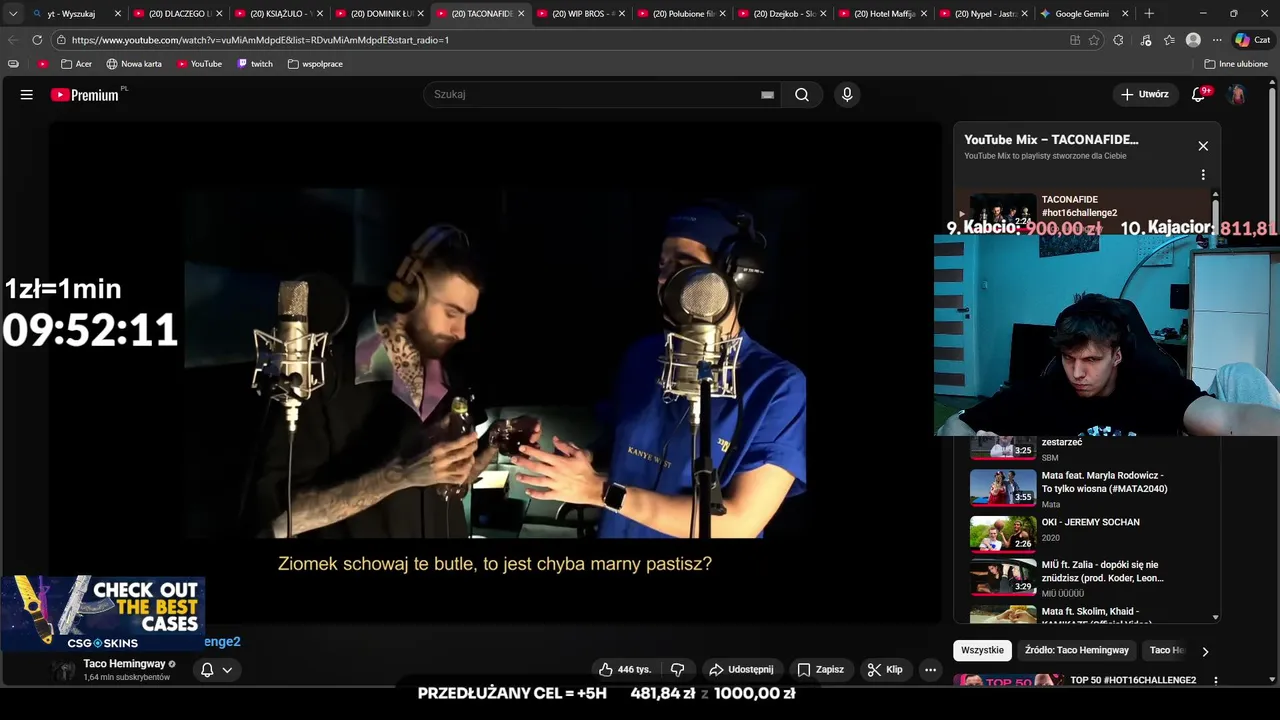Go back with the browser back arrow
The width and height of the screenshot is (1280, 720).
pyautogui.click(x=12, y=40)
